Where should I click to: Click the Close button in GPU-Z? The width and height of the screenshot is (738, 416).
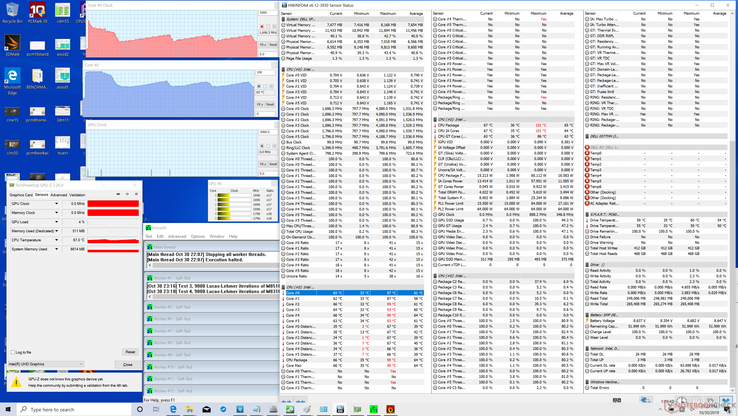127,365
